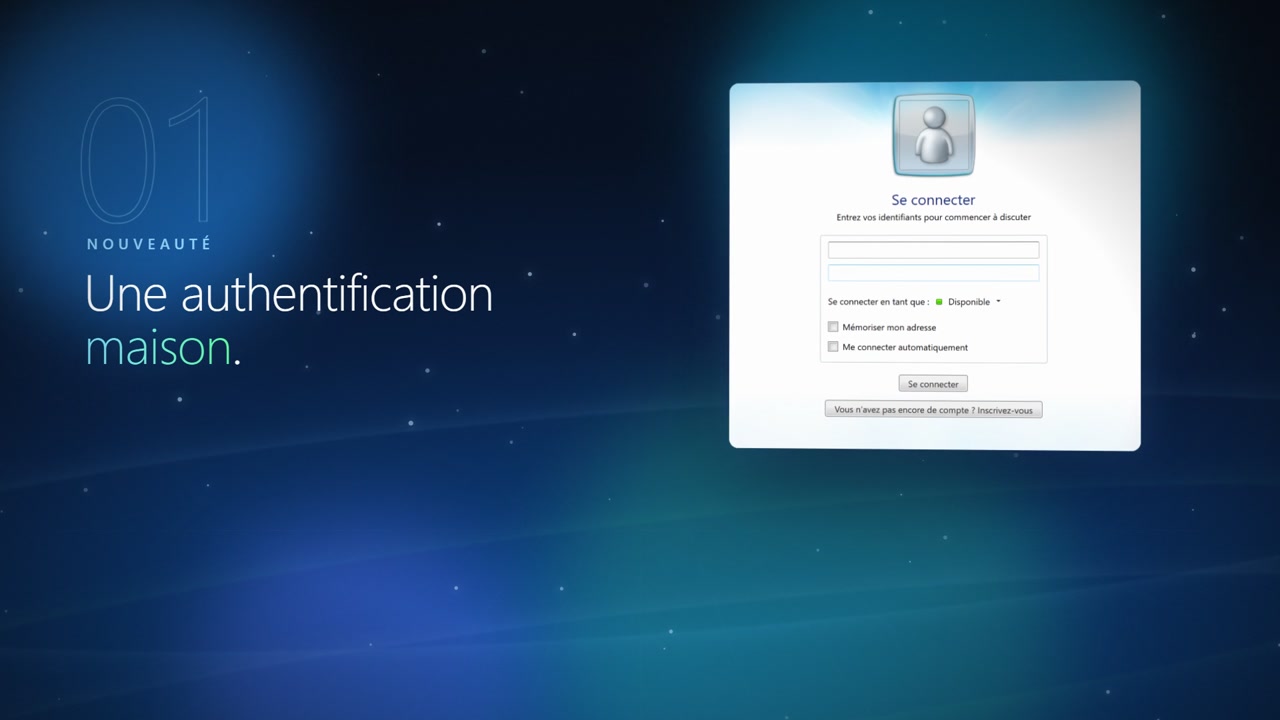Click the Entrez vos identifiants instruction text
The image size is (1280, 720).
pos(933,217)
